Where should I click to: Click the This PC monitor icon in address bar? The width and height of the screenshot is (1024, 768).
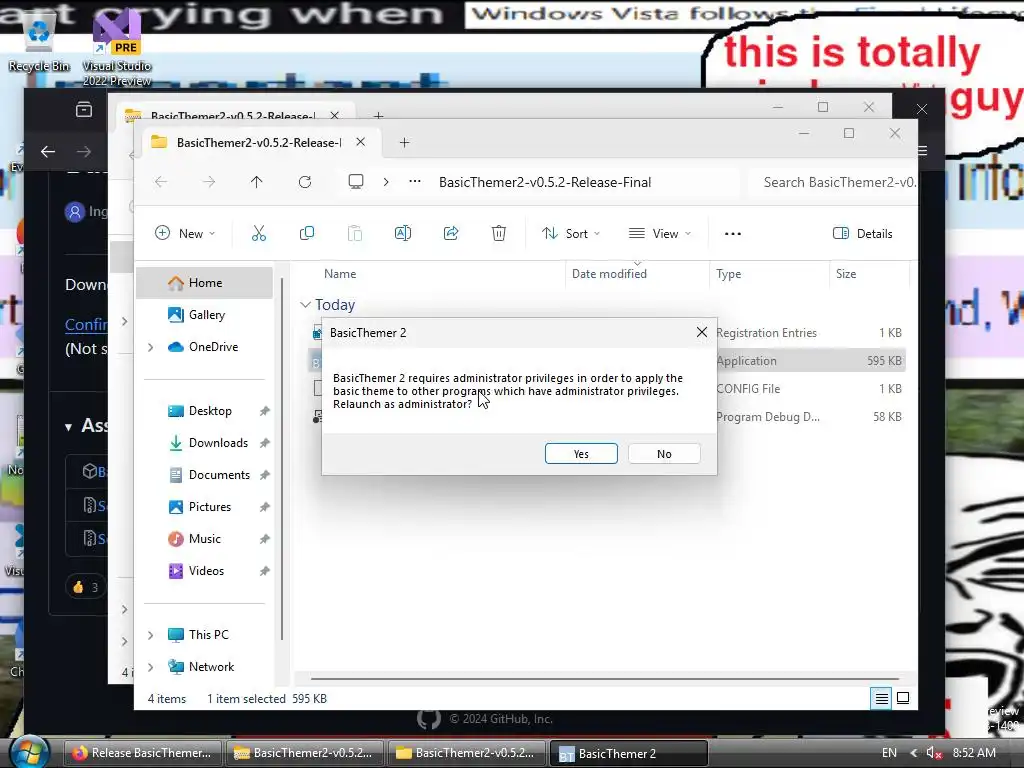[356, 182]
